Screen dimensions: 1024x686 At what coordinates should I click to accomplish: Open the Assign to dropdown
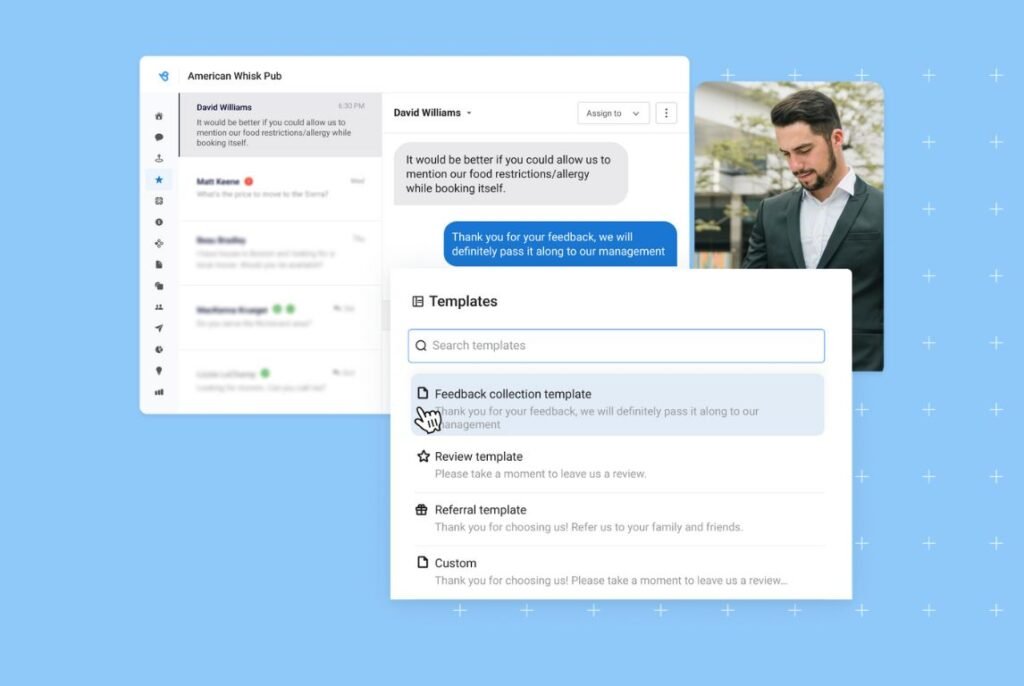coord(613,113)
